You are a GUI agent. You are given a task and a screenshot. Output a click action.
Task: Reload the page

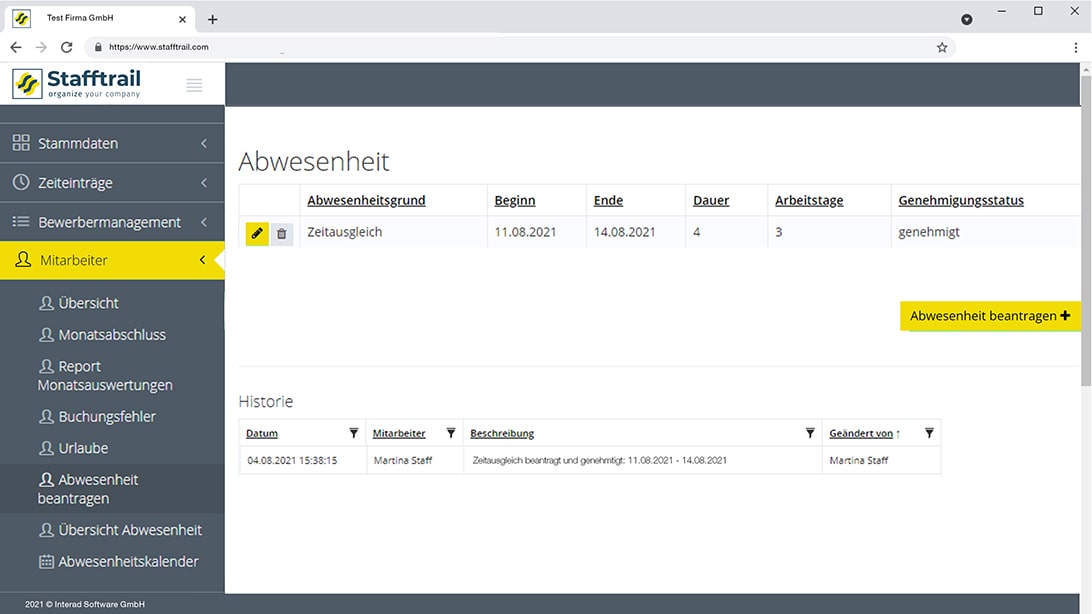coord(67,47)
